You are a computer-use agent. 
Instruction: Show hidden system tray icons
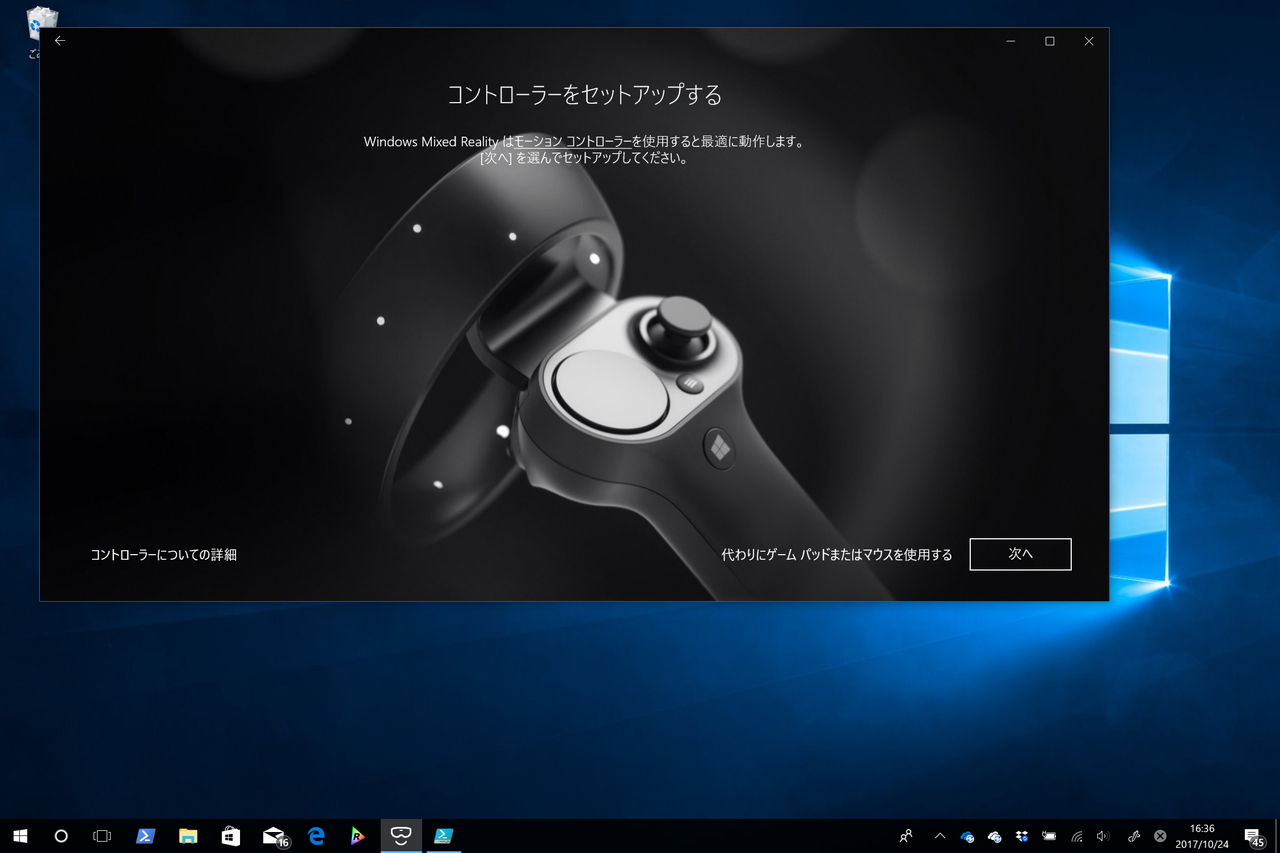(939, 836)
